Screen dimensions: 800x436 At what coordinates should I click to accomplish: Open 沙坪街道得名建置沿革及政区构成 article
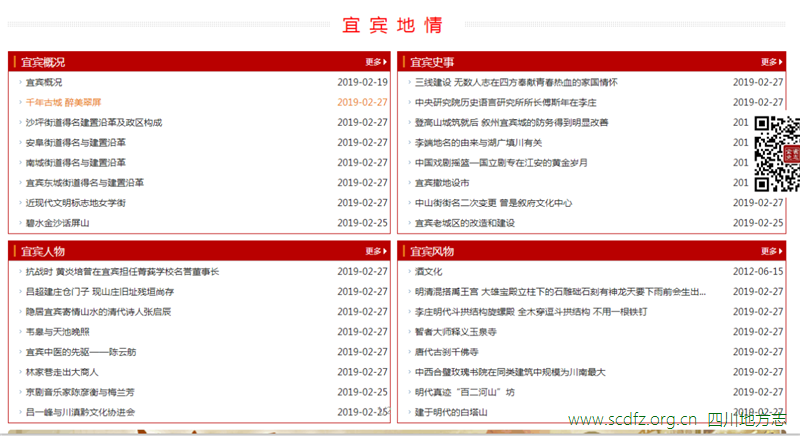93,122
